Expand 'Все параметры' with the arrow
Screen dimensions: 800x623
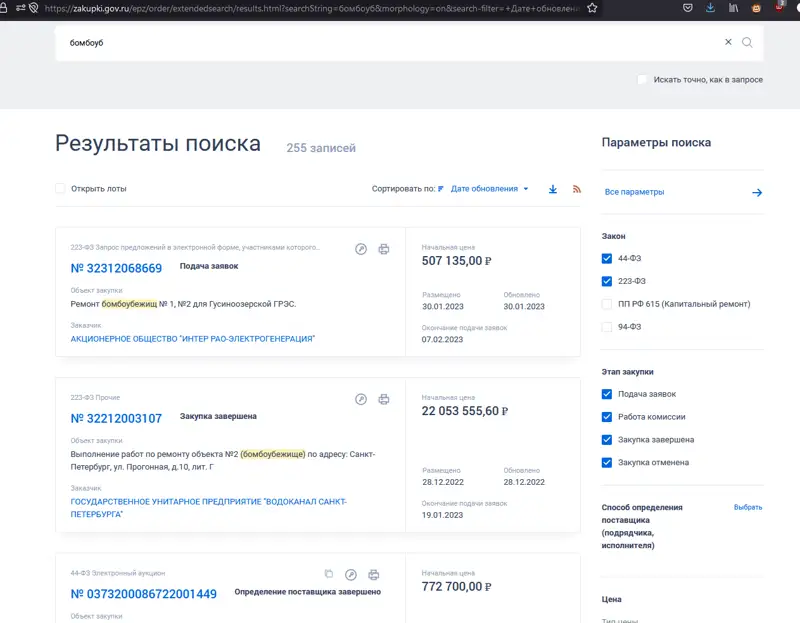pyautogui.click(x=757, y=192)
